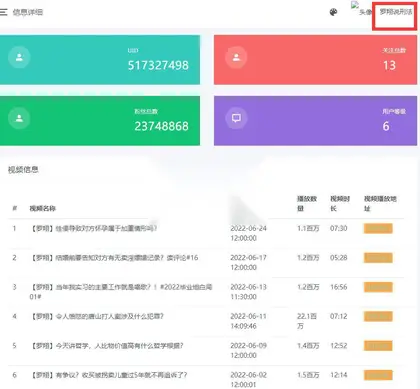The image size is (420, 389).
Task: Click the 视频名称 column header
Action: point(42,208)
